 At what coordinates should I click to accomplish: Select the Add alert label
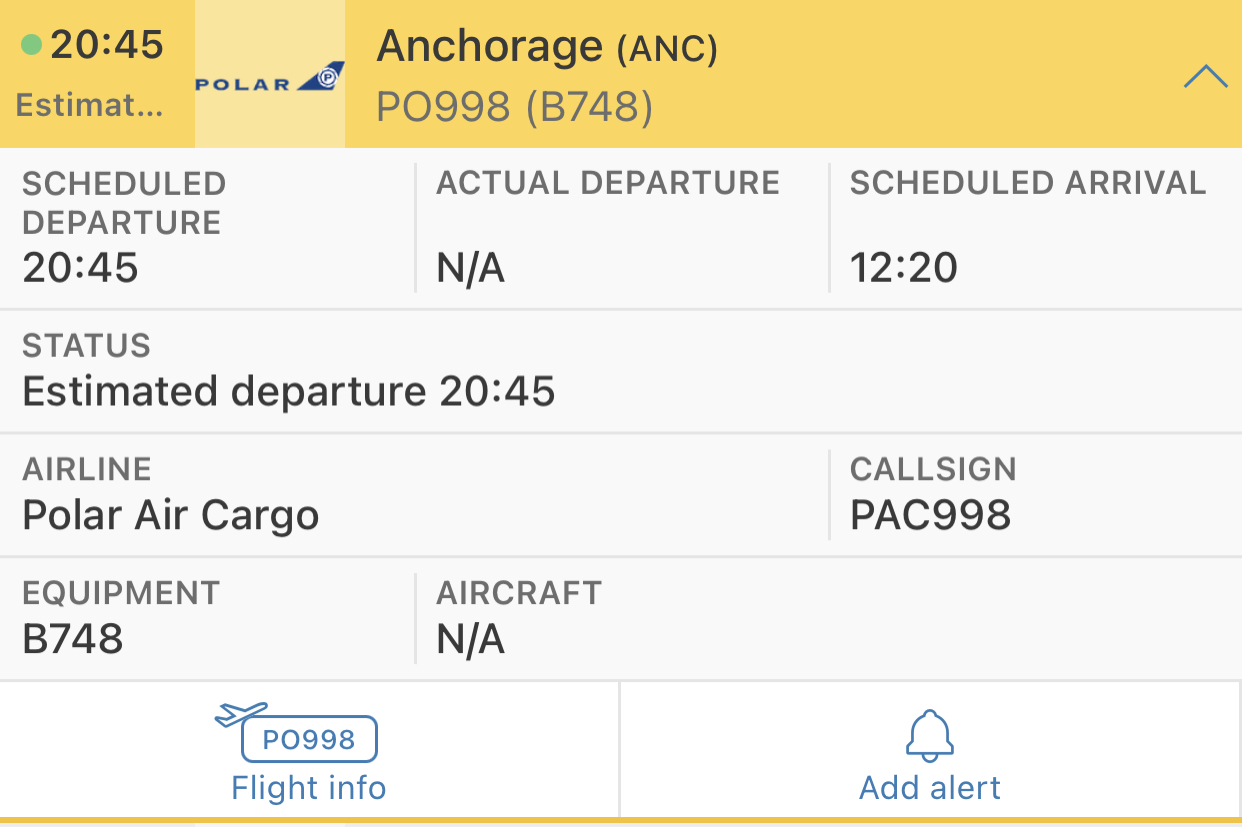click(930, 788)
